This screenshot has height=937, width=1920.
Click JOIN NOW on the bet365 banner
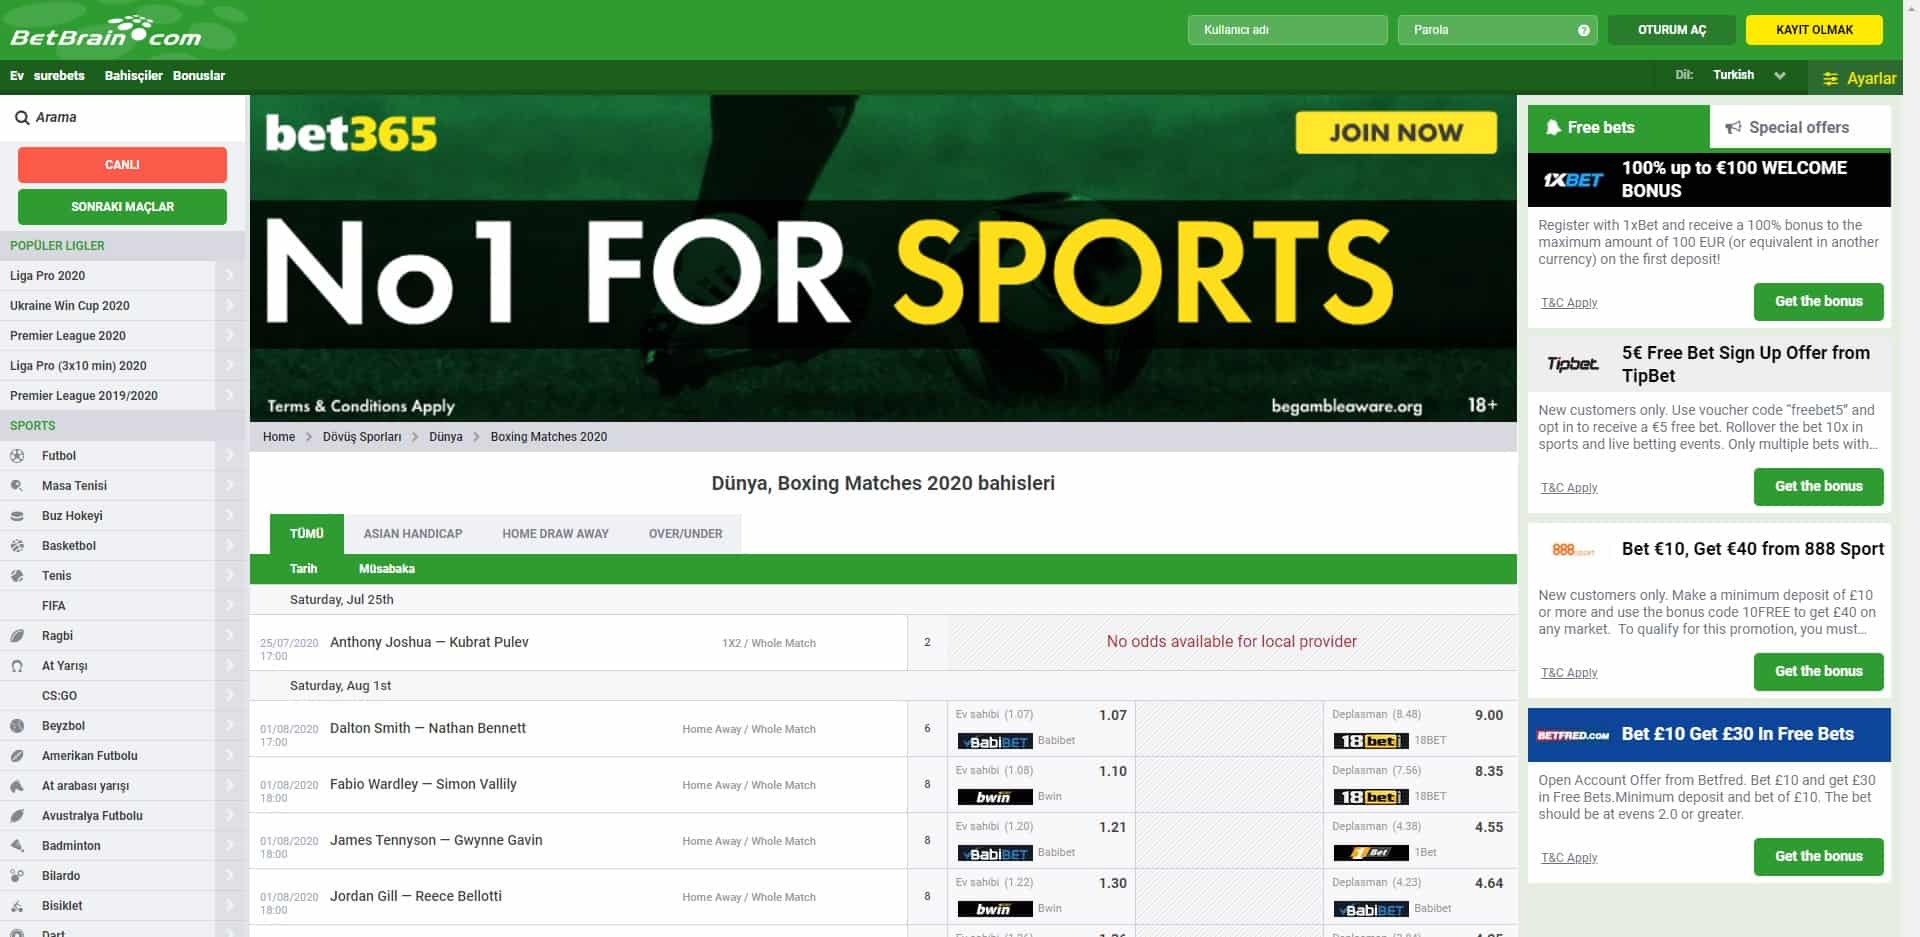(1396, 131)
